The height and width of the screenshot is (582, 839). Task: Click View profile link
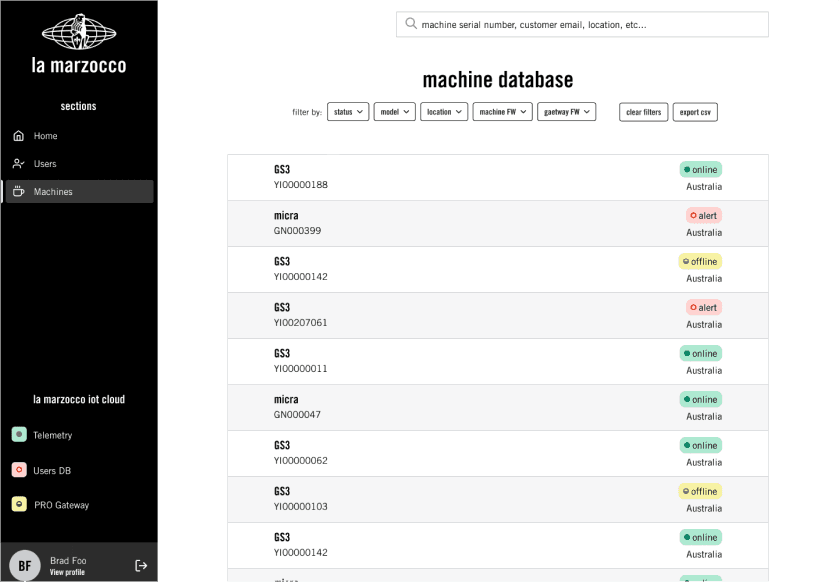tap(67, 572)
